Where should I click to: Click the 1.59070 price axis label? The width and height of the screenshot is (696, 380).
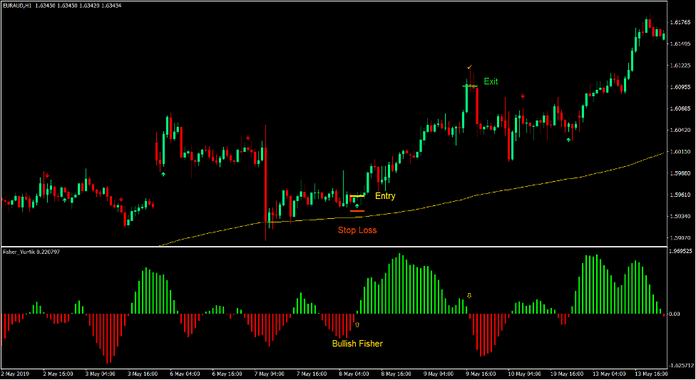point(680,238)
